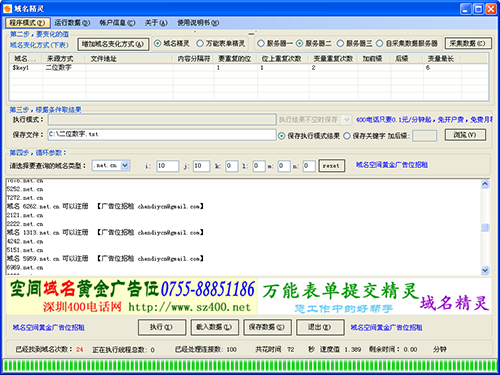Click the 5959.net.cn 可以注册 result line
This screenshot has height=375, width=500.
(105, 258)
